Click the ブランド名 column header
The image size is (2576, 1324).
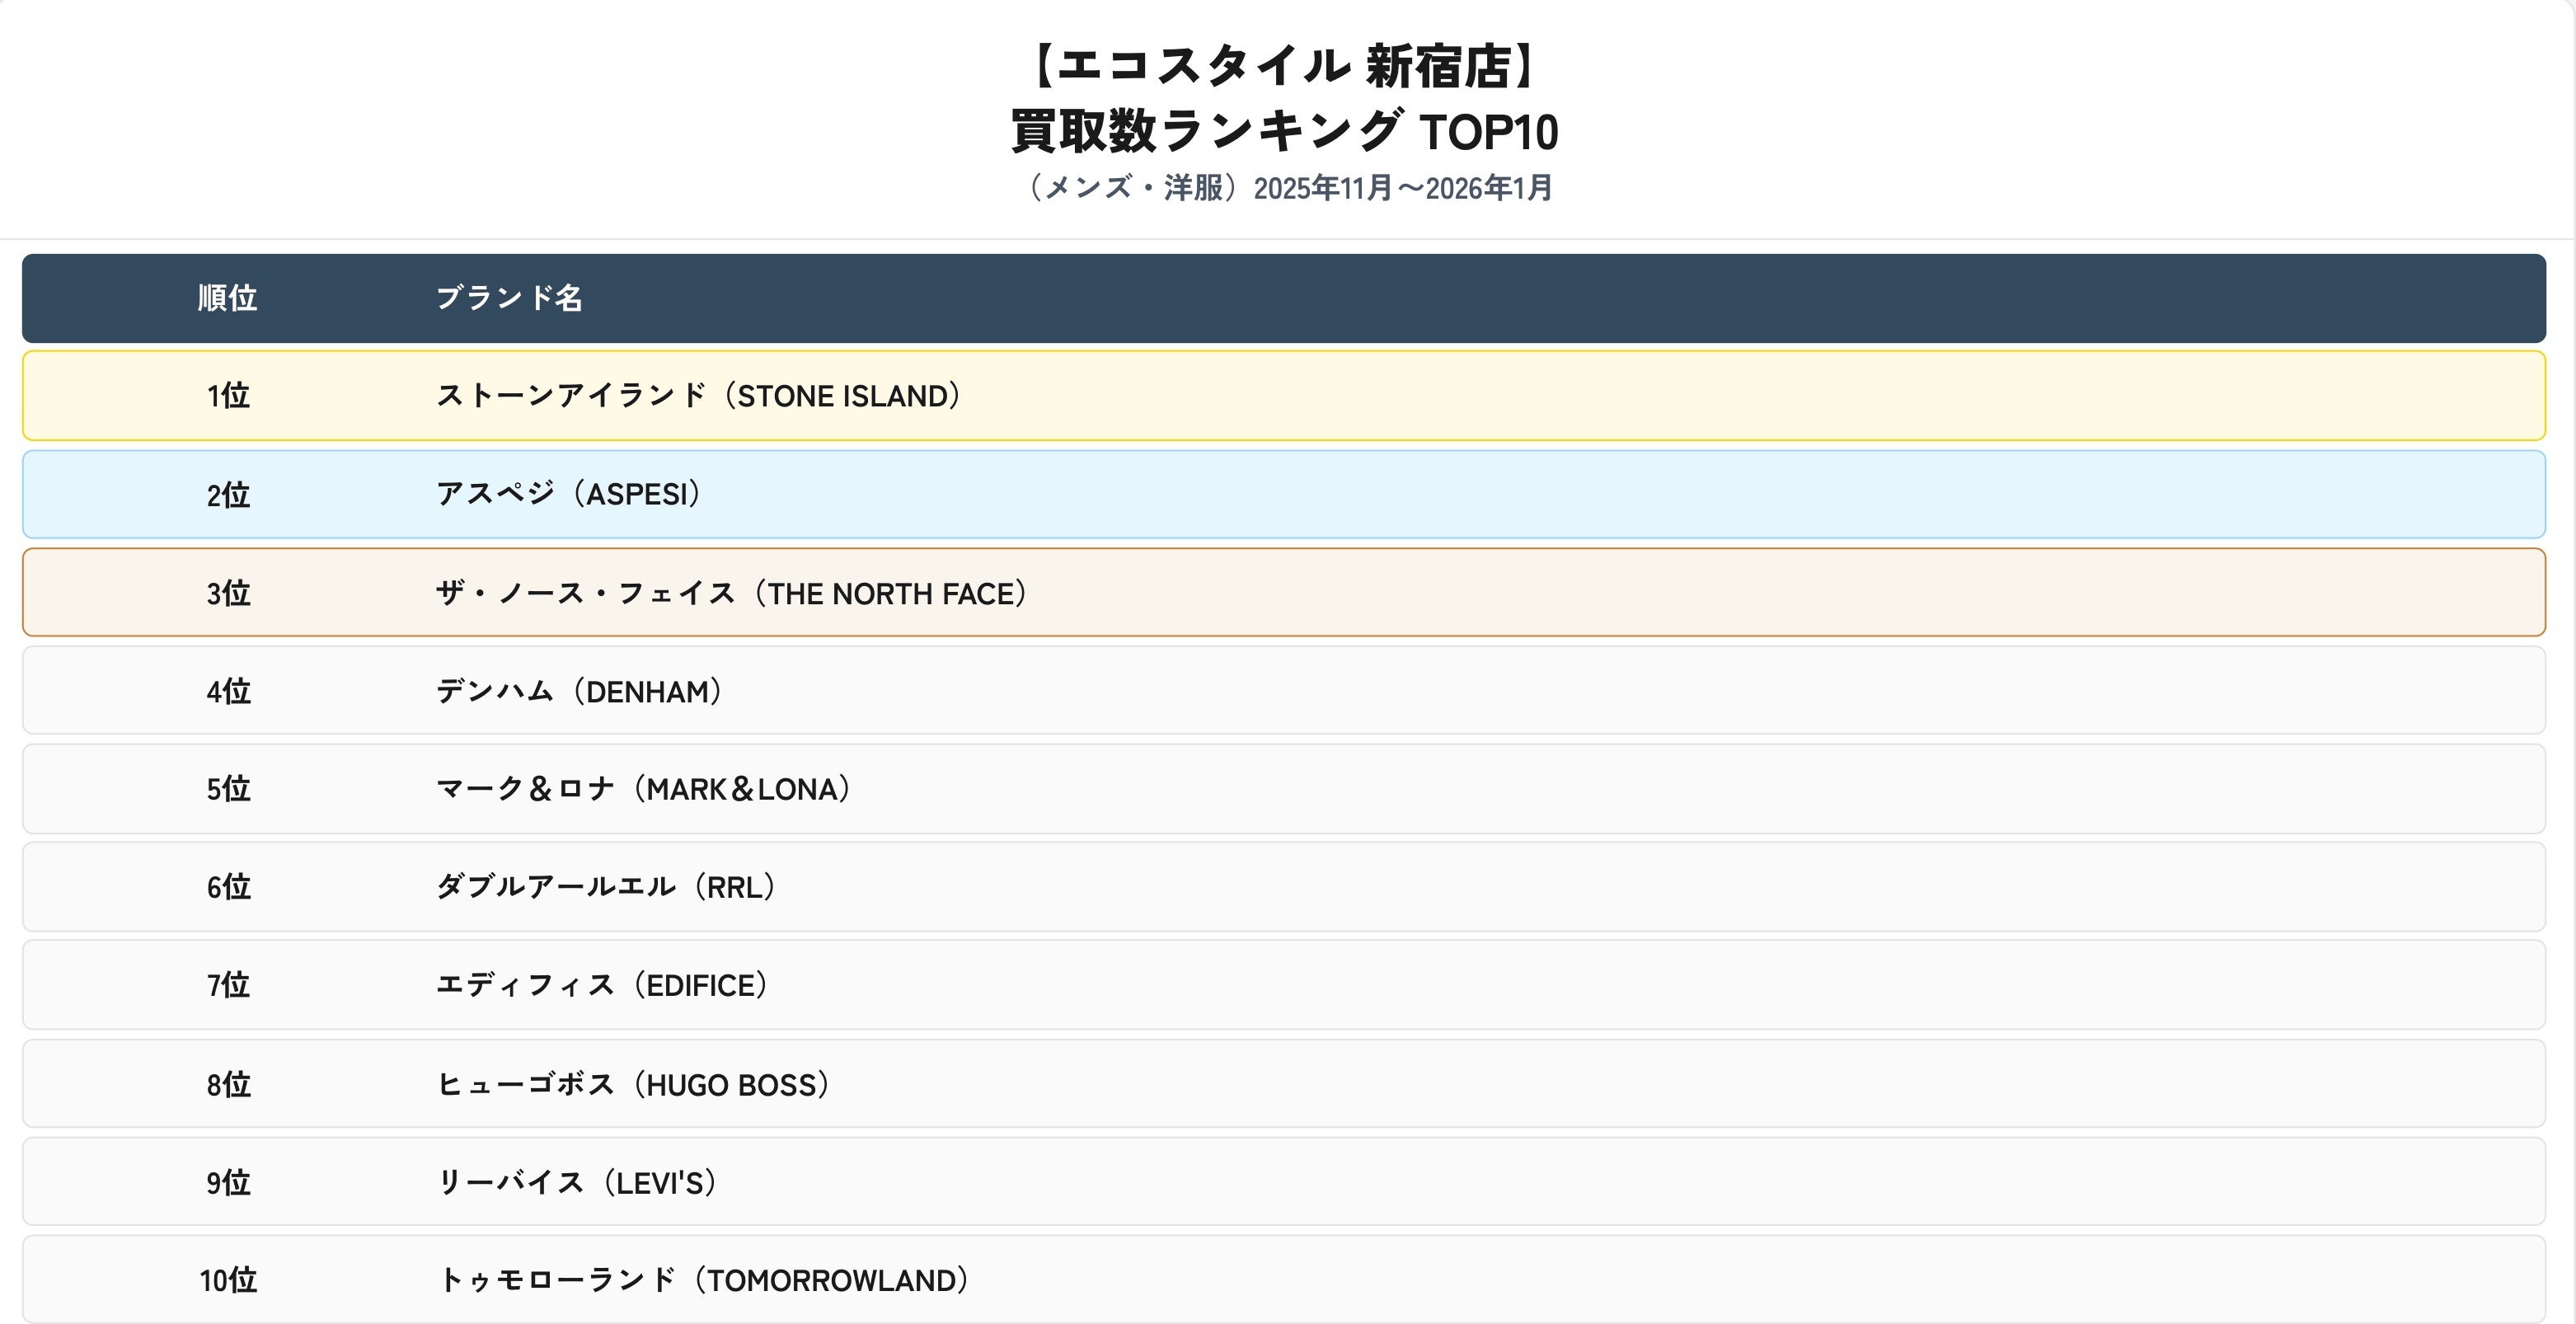509,298
